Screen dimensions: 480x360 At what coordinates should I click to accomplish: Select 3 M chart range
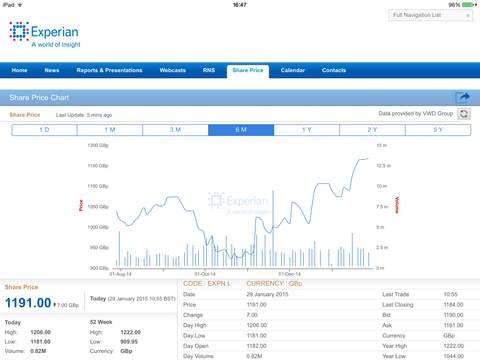(175, 130)
